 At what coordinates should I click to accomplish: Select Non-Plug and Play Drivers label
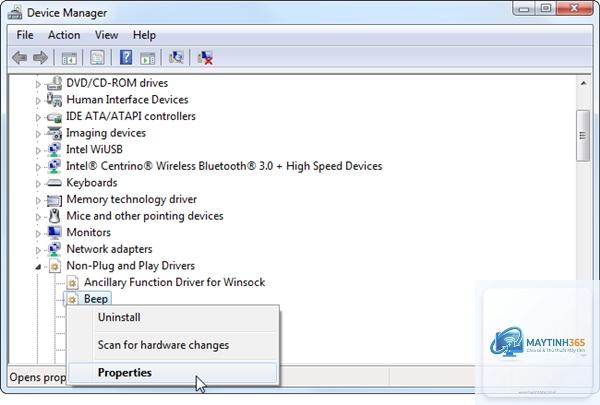[x=130, y=266]
